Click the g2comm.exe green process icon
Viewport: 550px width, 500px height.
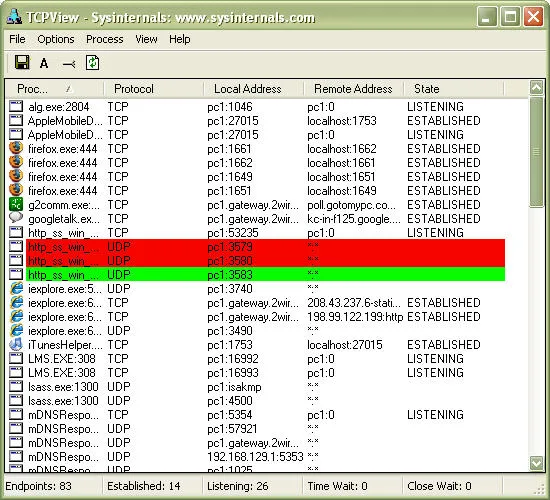[x=16, y=204]
